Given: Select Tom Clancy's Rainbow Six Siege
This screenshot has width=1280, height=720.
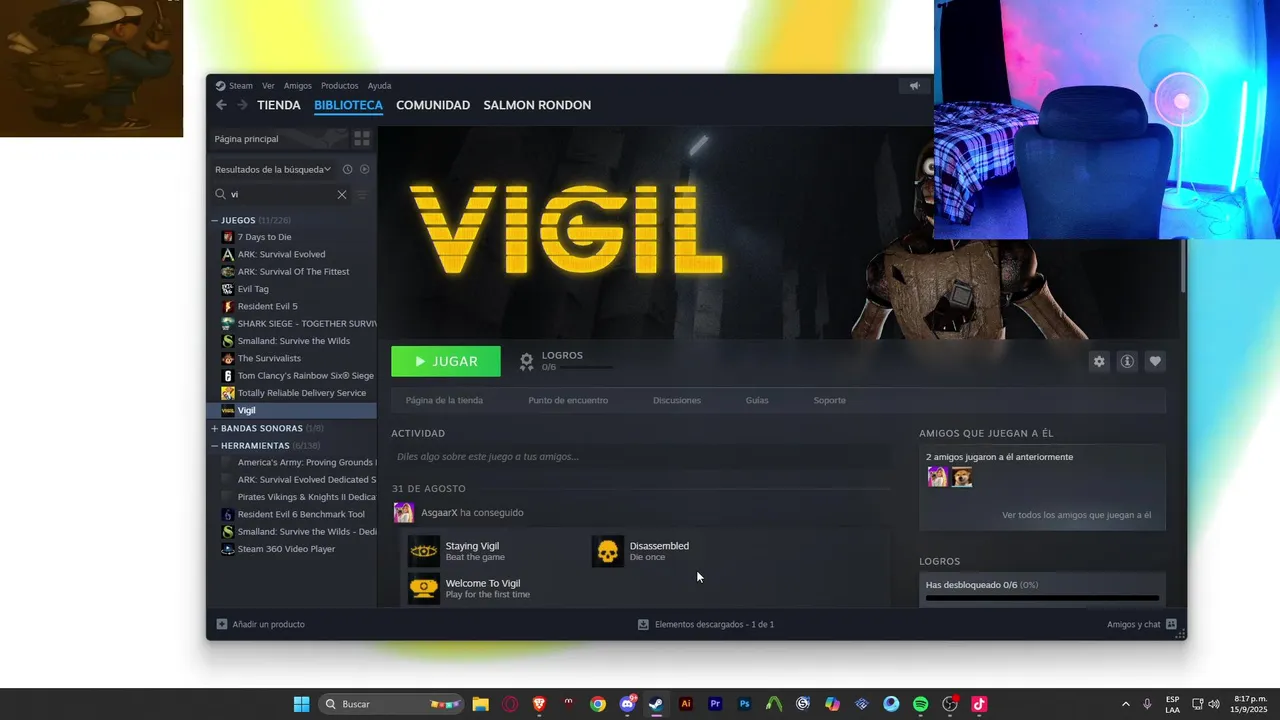Looking at the screenshot, I should pyautogui.click(x=306, y=376).
